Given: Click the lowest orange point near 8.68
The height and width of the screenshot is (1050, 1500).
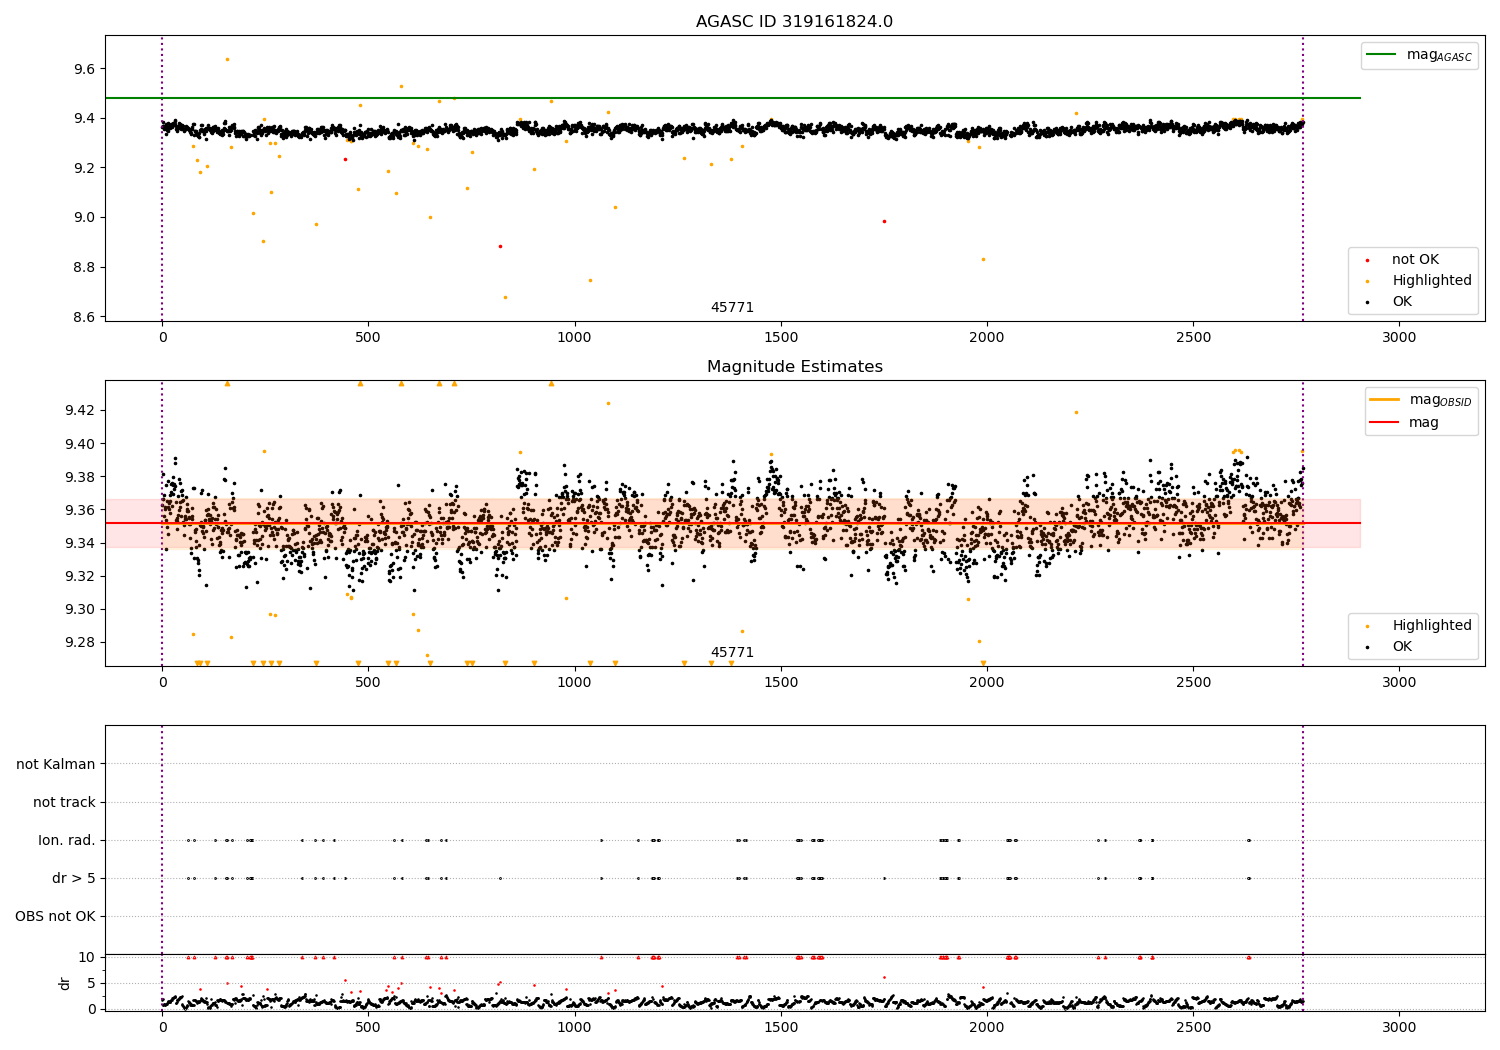Looking at the screenshot, I should [505, 297].
